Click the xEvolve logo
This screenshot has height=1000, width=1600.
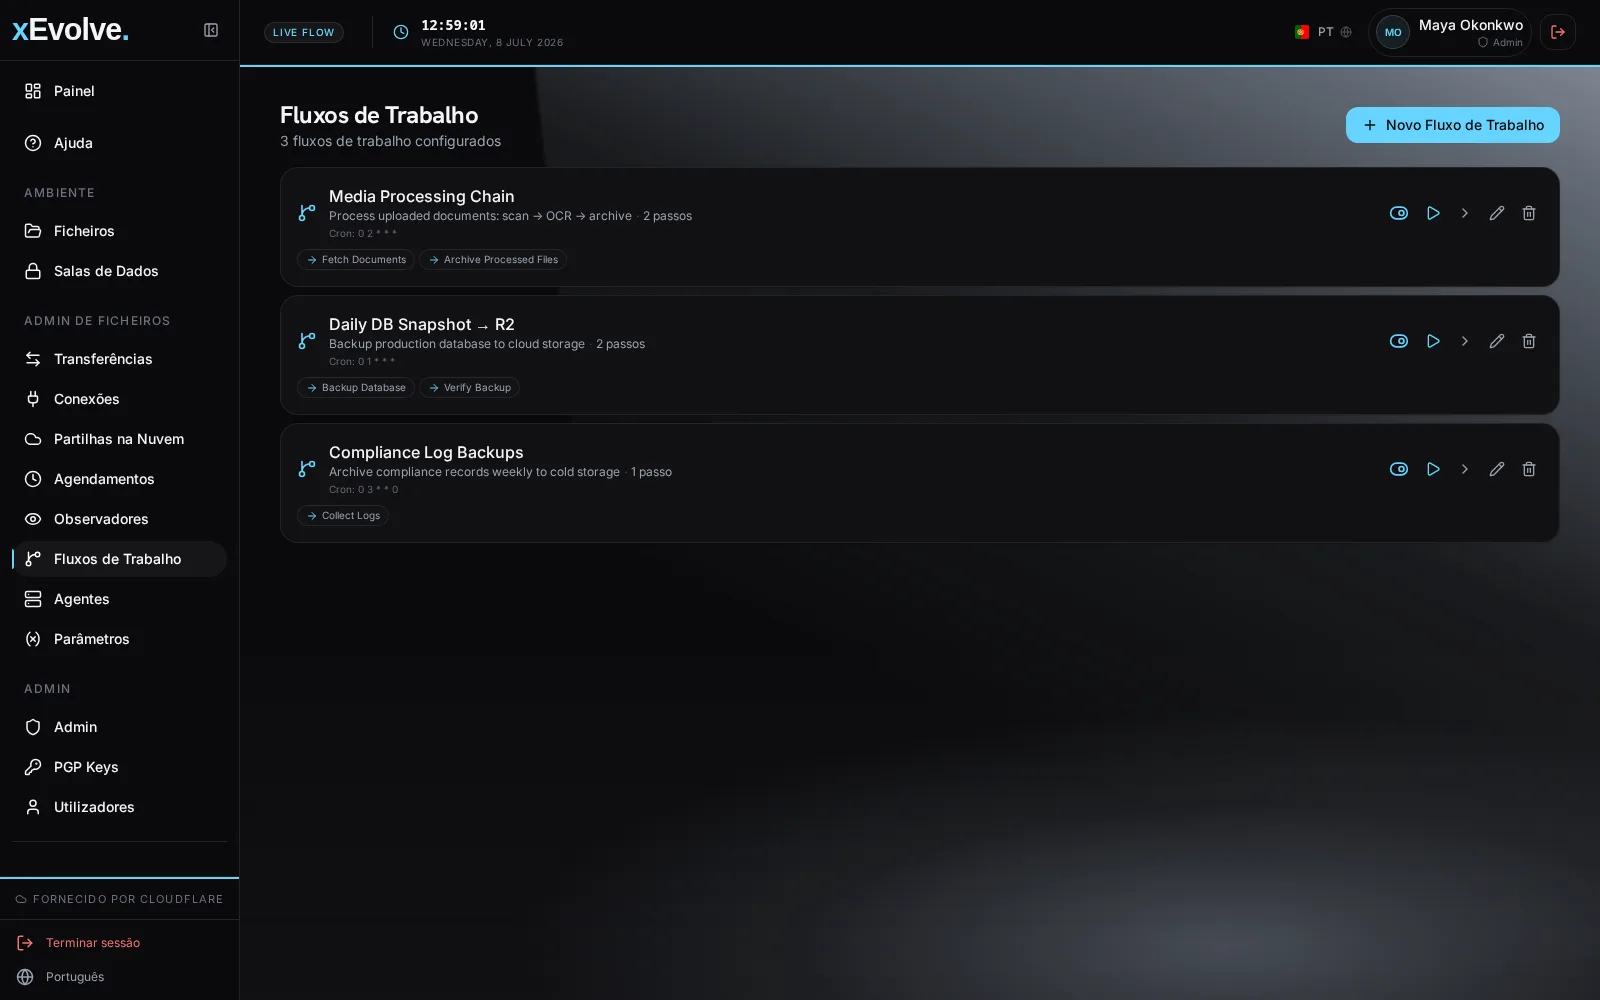(x=70, y=30)
